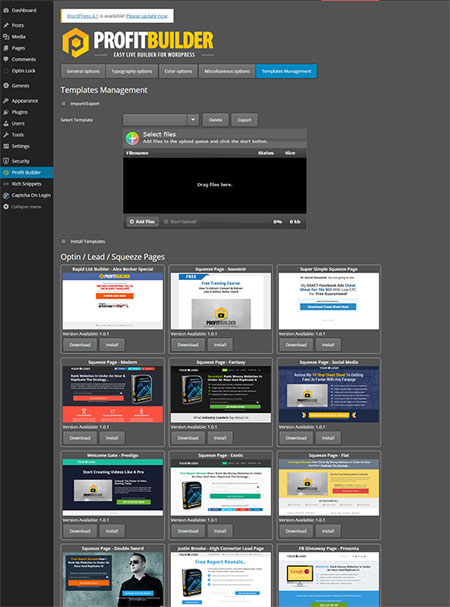Click the Captcha On Login icon

pyautogui.click(x=6, y=195)
